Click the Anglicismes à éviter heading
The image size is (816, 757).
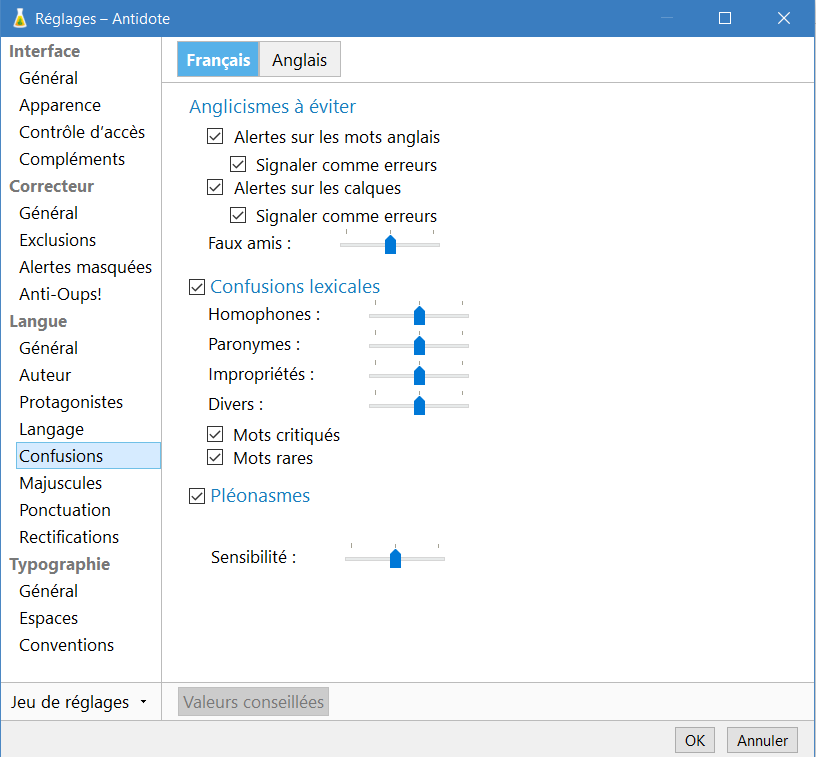pyautogui.click(x=272, y=106)
